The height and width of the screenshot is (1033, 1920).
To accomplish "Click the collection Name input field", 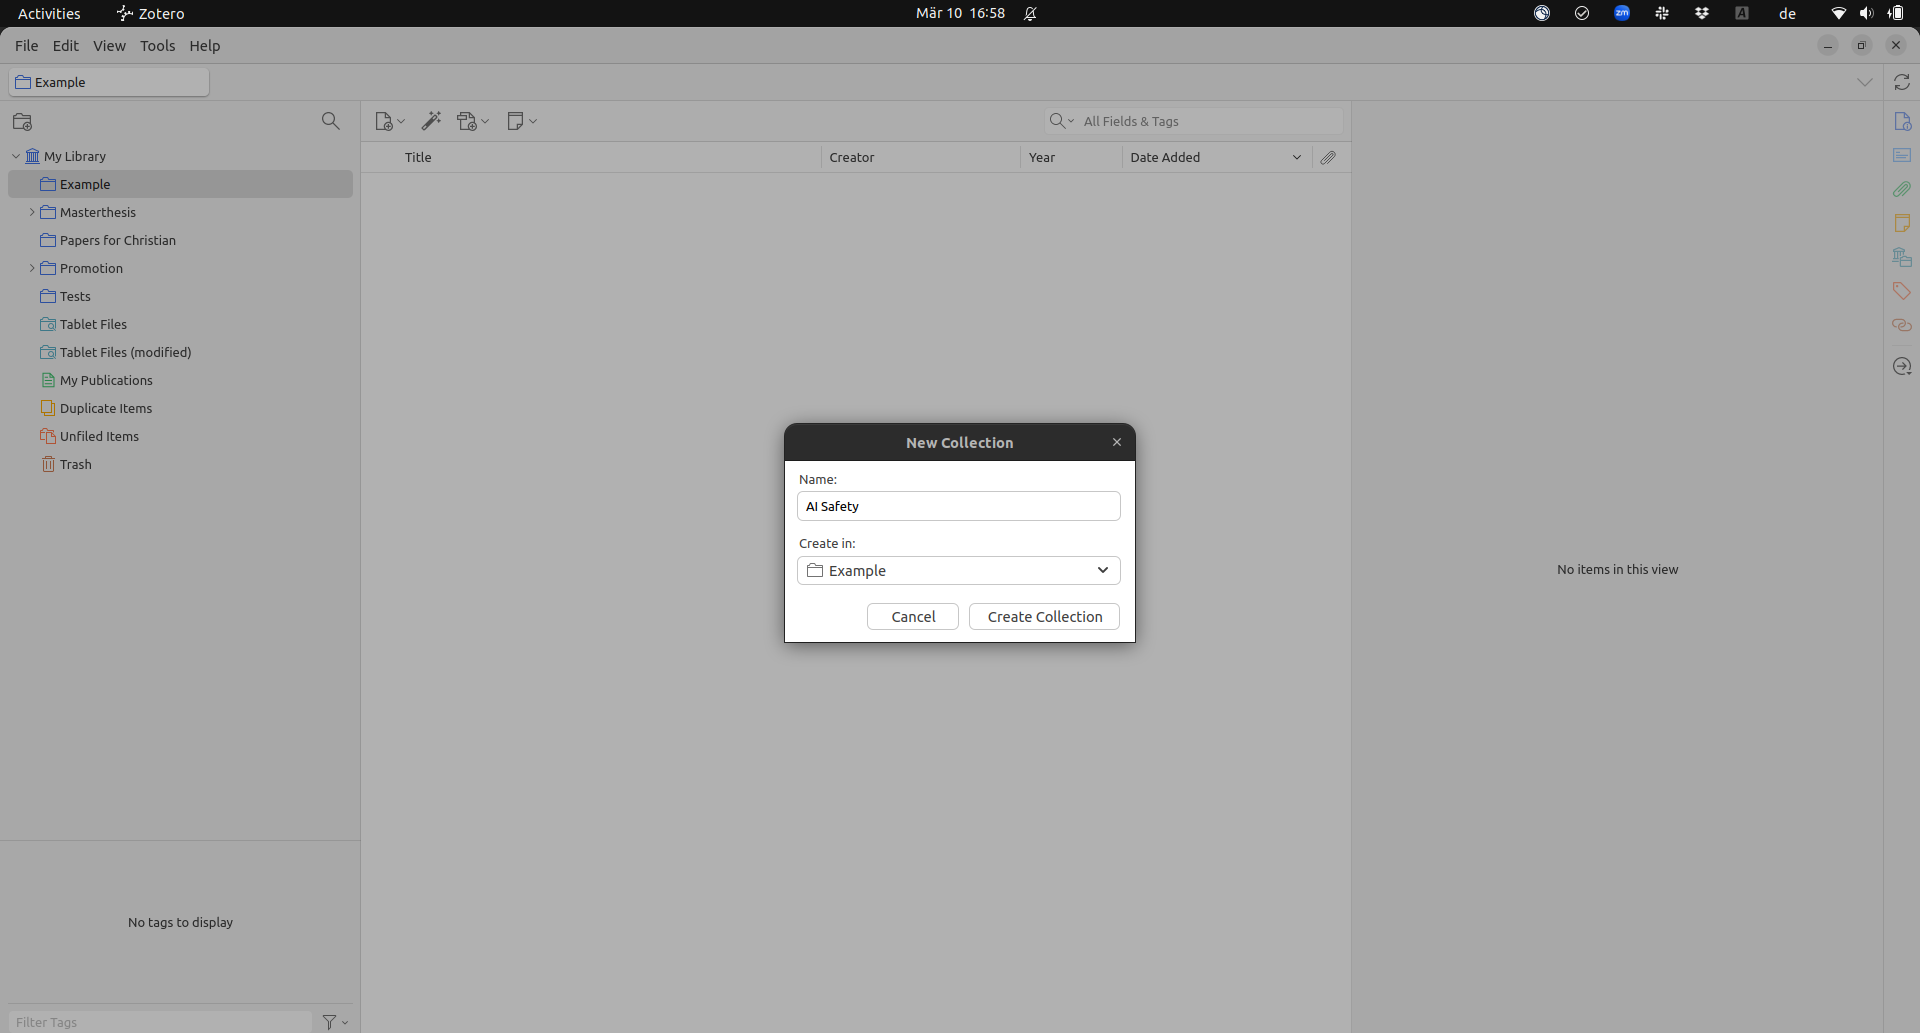I will click(958, 506).
